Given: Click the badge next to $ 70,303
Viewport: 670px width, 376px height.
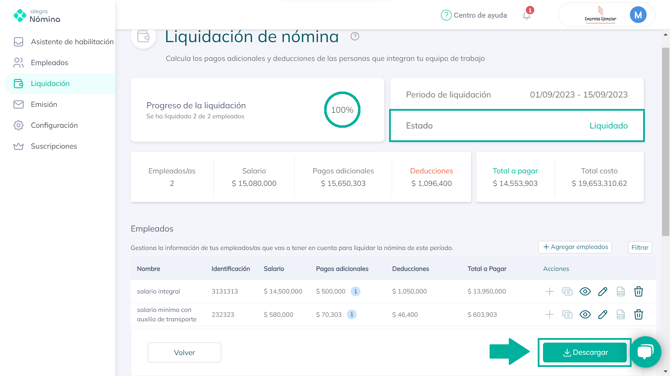Looking at the screenshot, I should point(352,314).
